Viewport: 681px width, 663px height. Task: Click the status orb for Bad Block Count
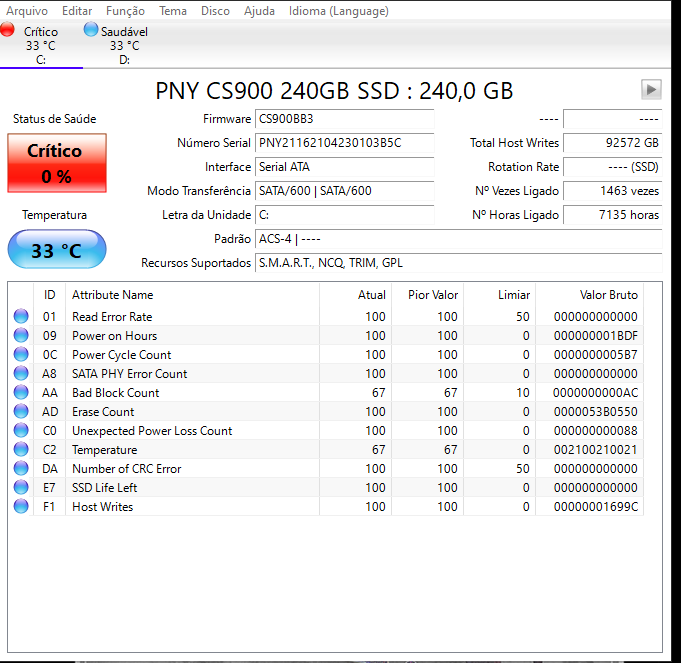[21, 393]
